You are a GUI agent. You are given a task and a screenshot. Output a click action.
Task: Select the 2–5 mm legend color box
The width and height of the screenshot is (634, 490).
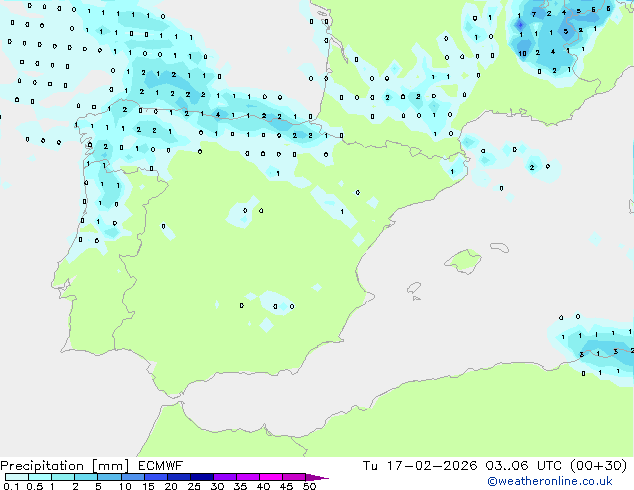point(86,477)
